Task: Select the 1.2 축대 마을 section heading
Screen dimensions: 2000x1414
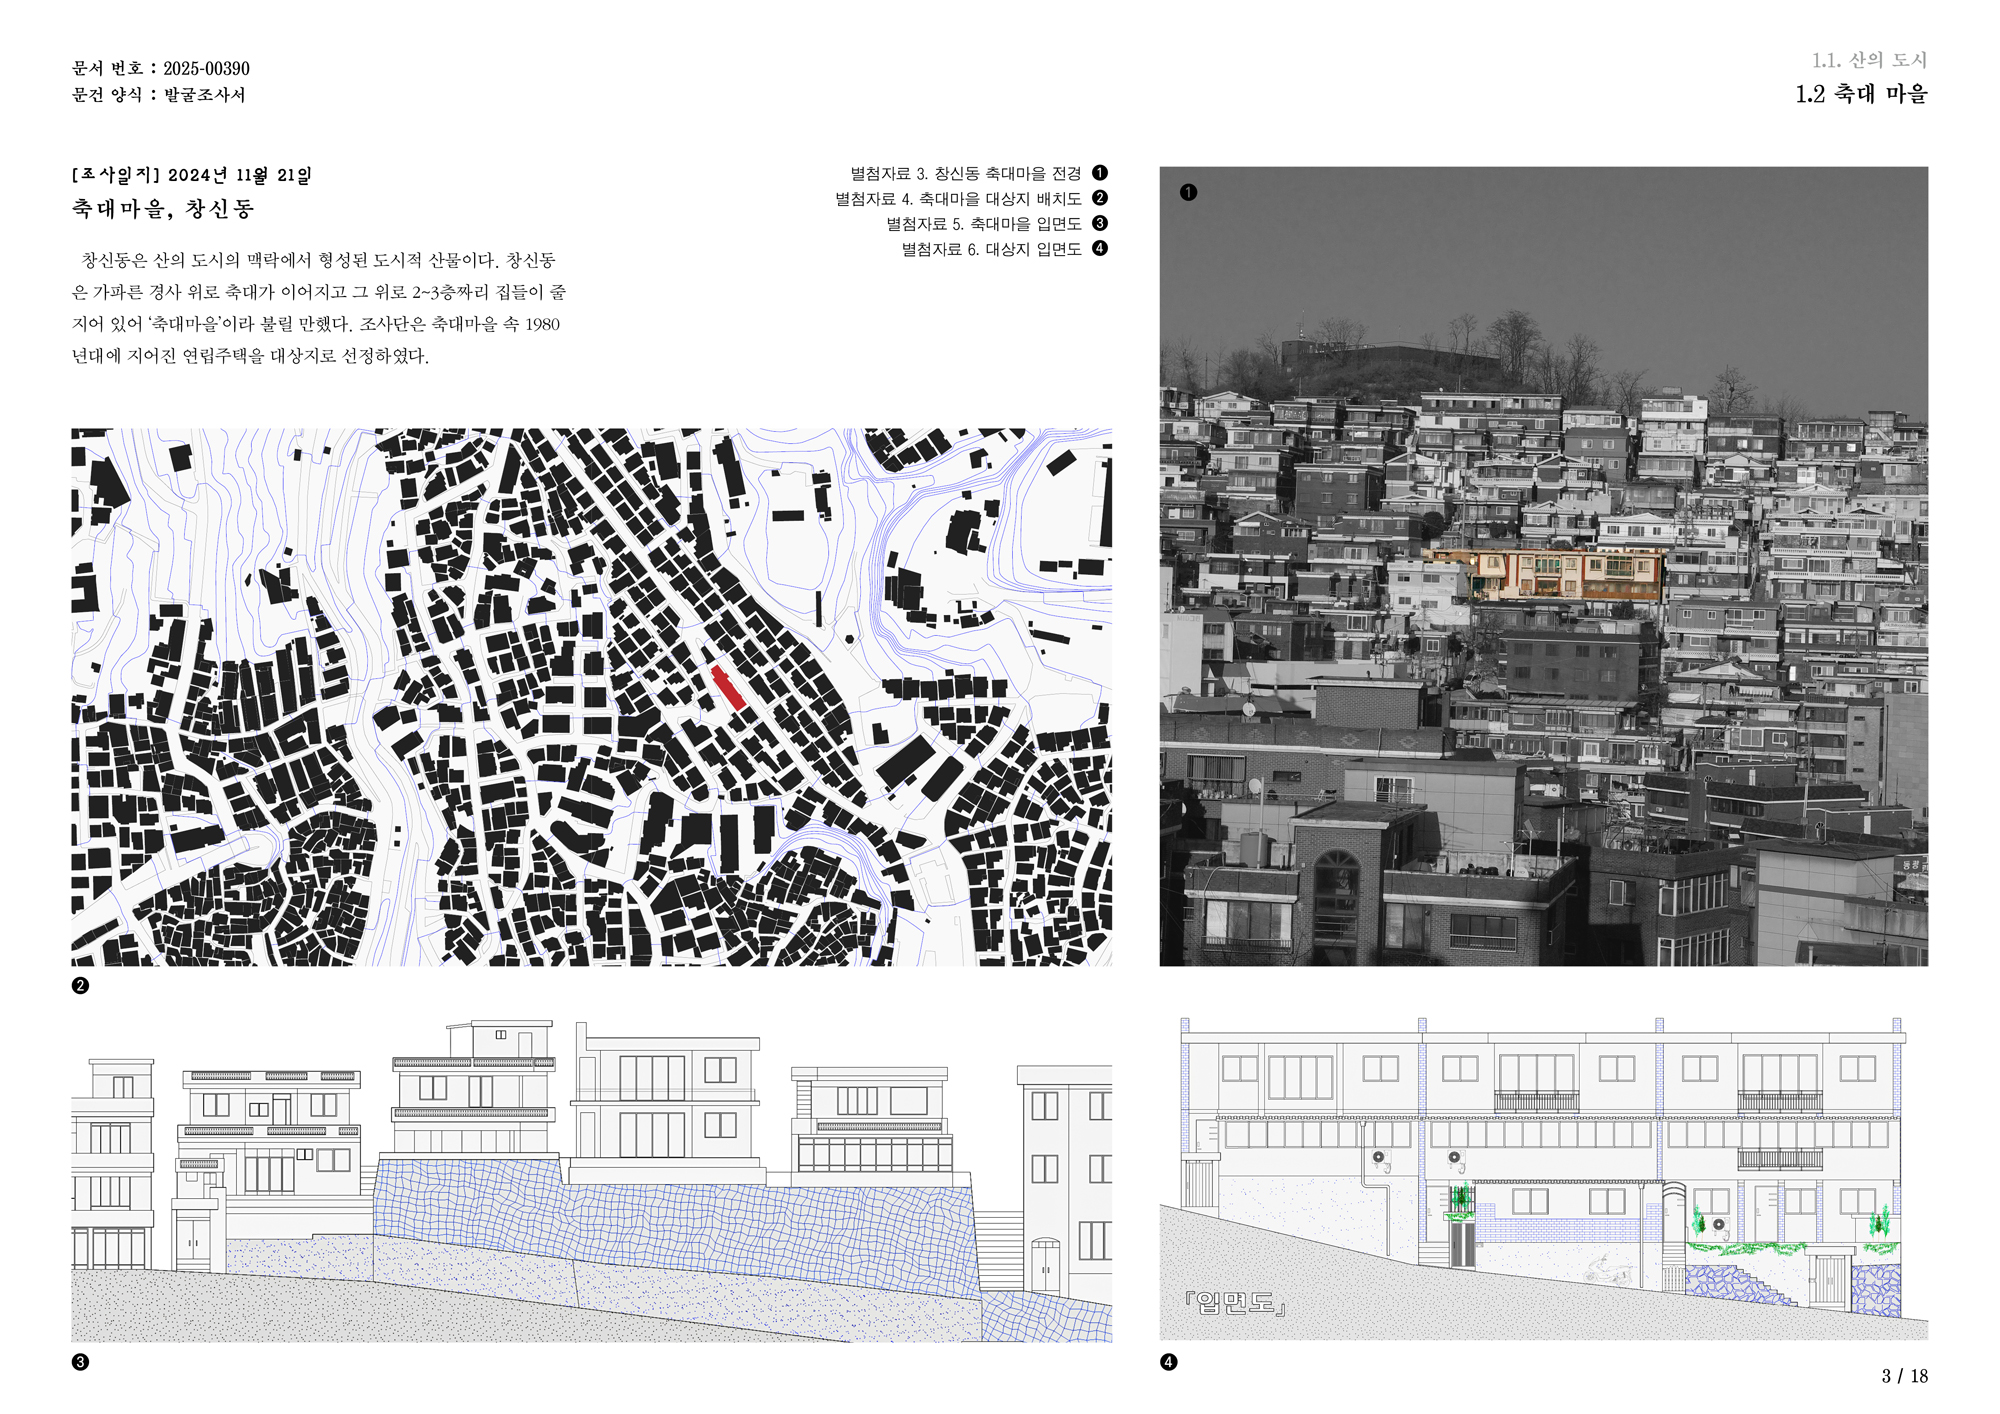Action: [x=1860, y=94]
